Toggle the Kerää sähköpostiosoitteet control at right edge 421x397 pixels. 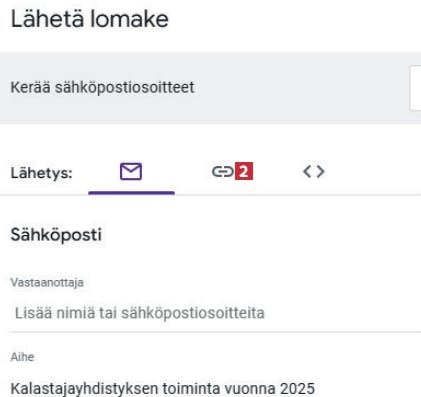tap(415, 88)
